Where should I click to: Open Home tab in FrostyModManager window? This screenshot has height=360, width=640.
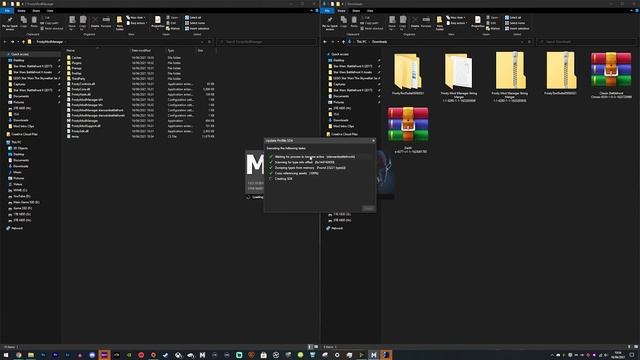pyautogui.click(x=21, y=11)
